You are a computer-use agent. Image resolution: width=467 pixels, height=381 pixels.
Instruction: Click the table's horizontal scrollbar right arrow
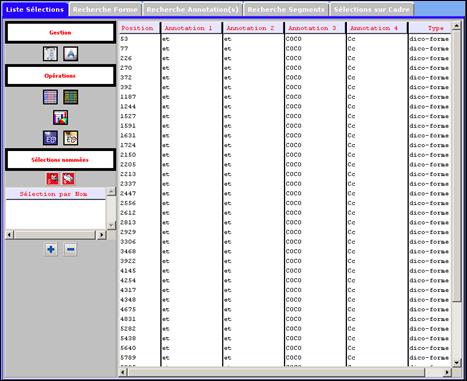click(447, 372)
